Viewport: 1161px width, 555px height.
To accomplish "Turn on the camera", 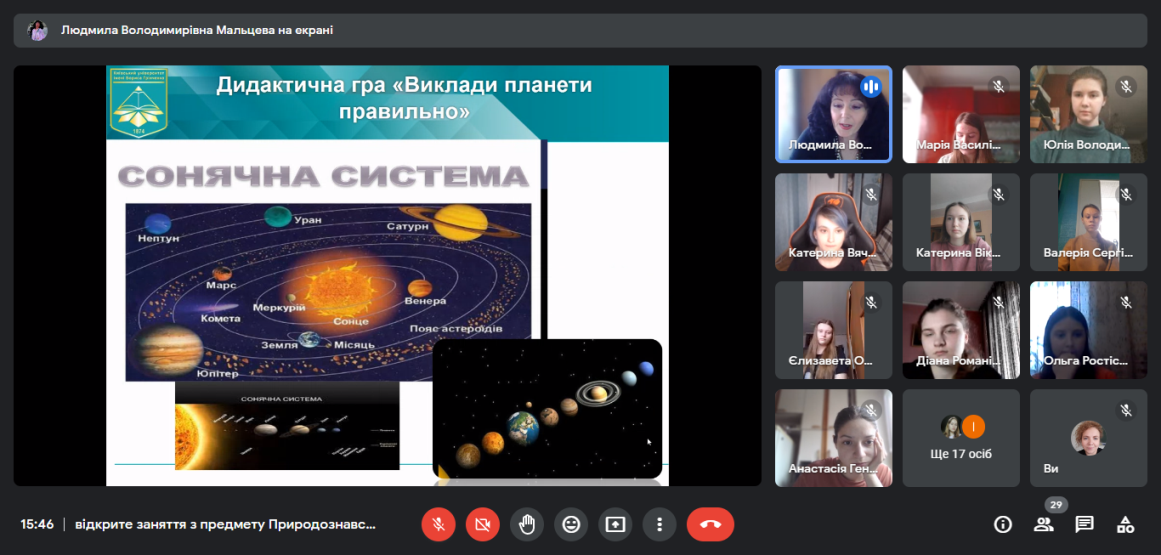I will pyautogui.click(x=482, y=524).
